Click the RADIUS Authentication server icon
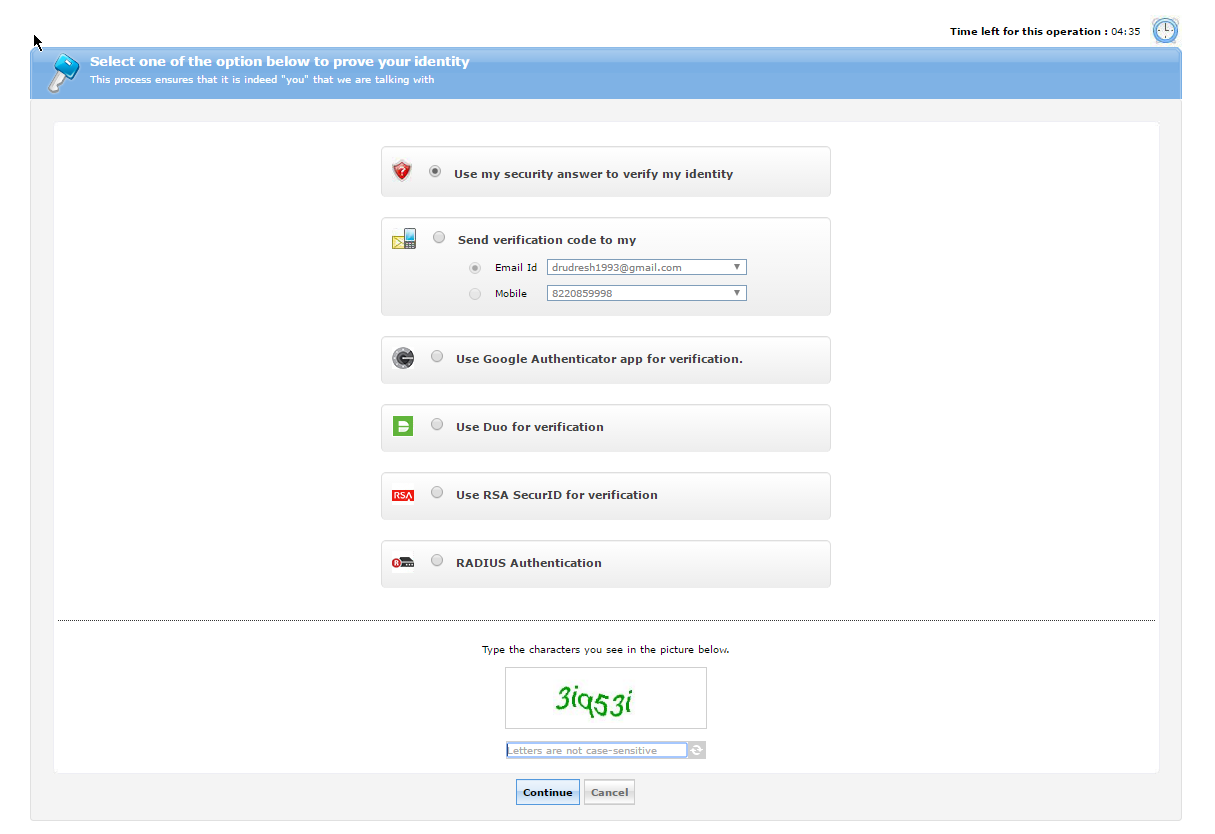1215x834 pixels. [x=403, y=563]
